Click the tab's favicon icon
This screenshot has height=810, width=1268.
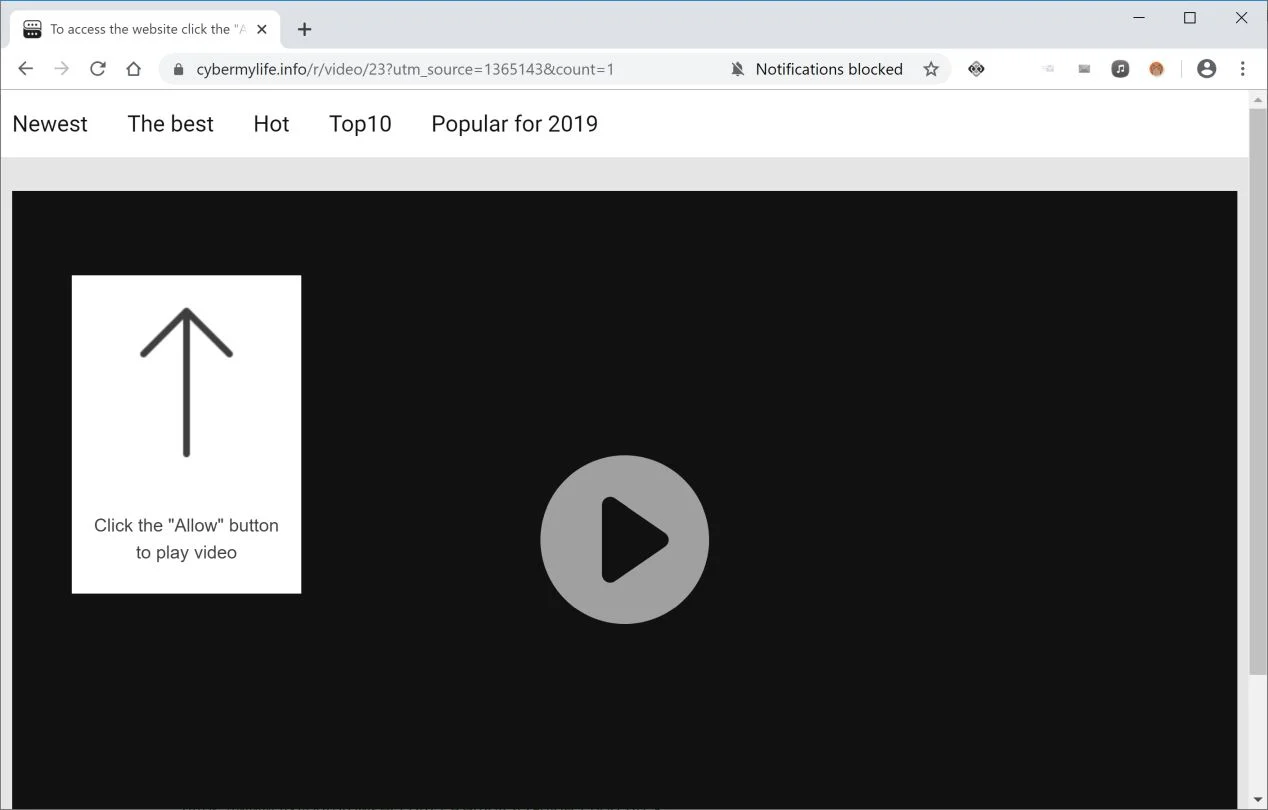(32, 29)
